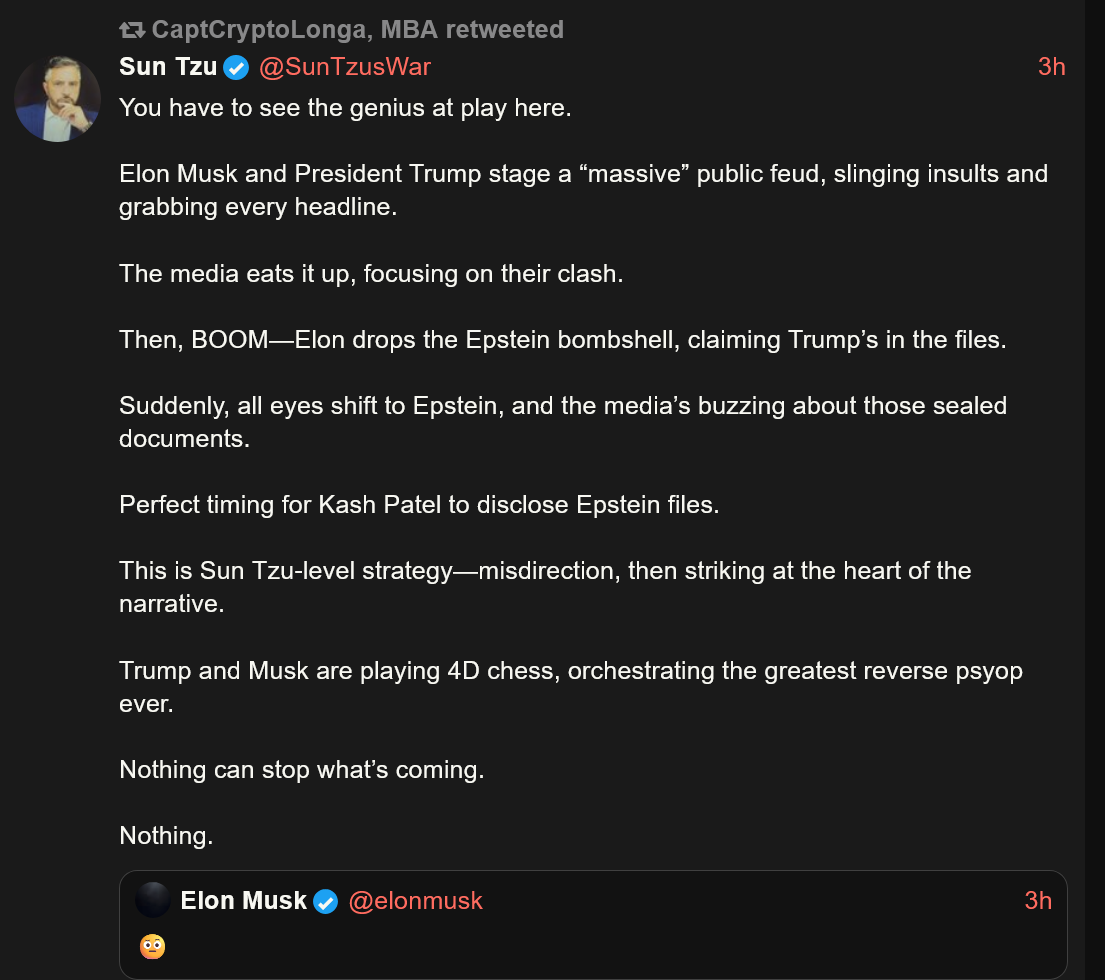Screen dimensions: 1105x980
Task: Click Sun Tzu's blue verified badge
Action: click(236, 68)
